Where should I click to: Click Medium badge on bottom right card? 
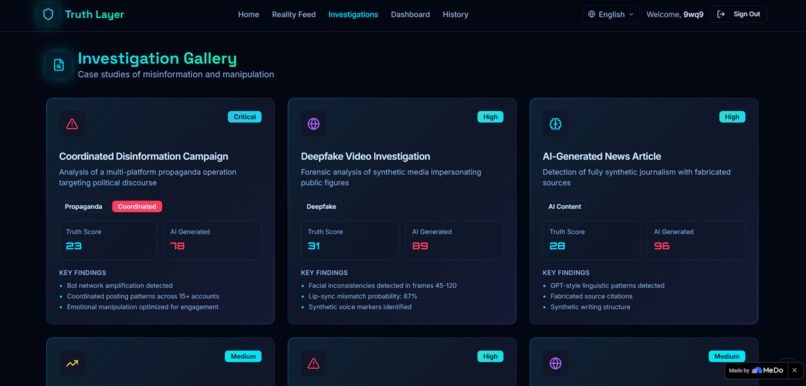click(727, 356)
